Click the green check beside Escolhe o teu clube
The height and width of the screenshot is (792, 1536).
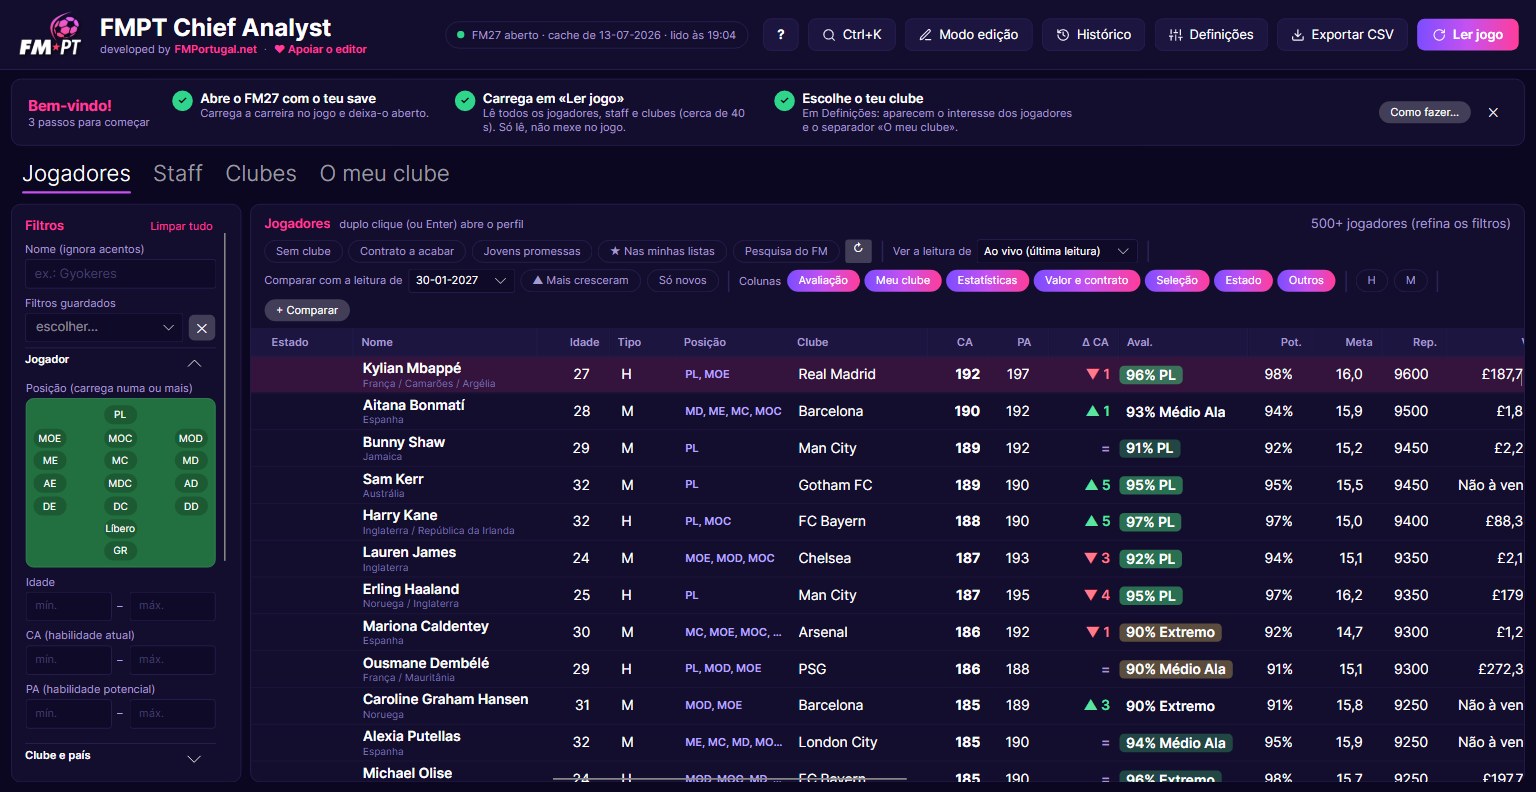pyautogui.click(x=784, y=101)
